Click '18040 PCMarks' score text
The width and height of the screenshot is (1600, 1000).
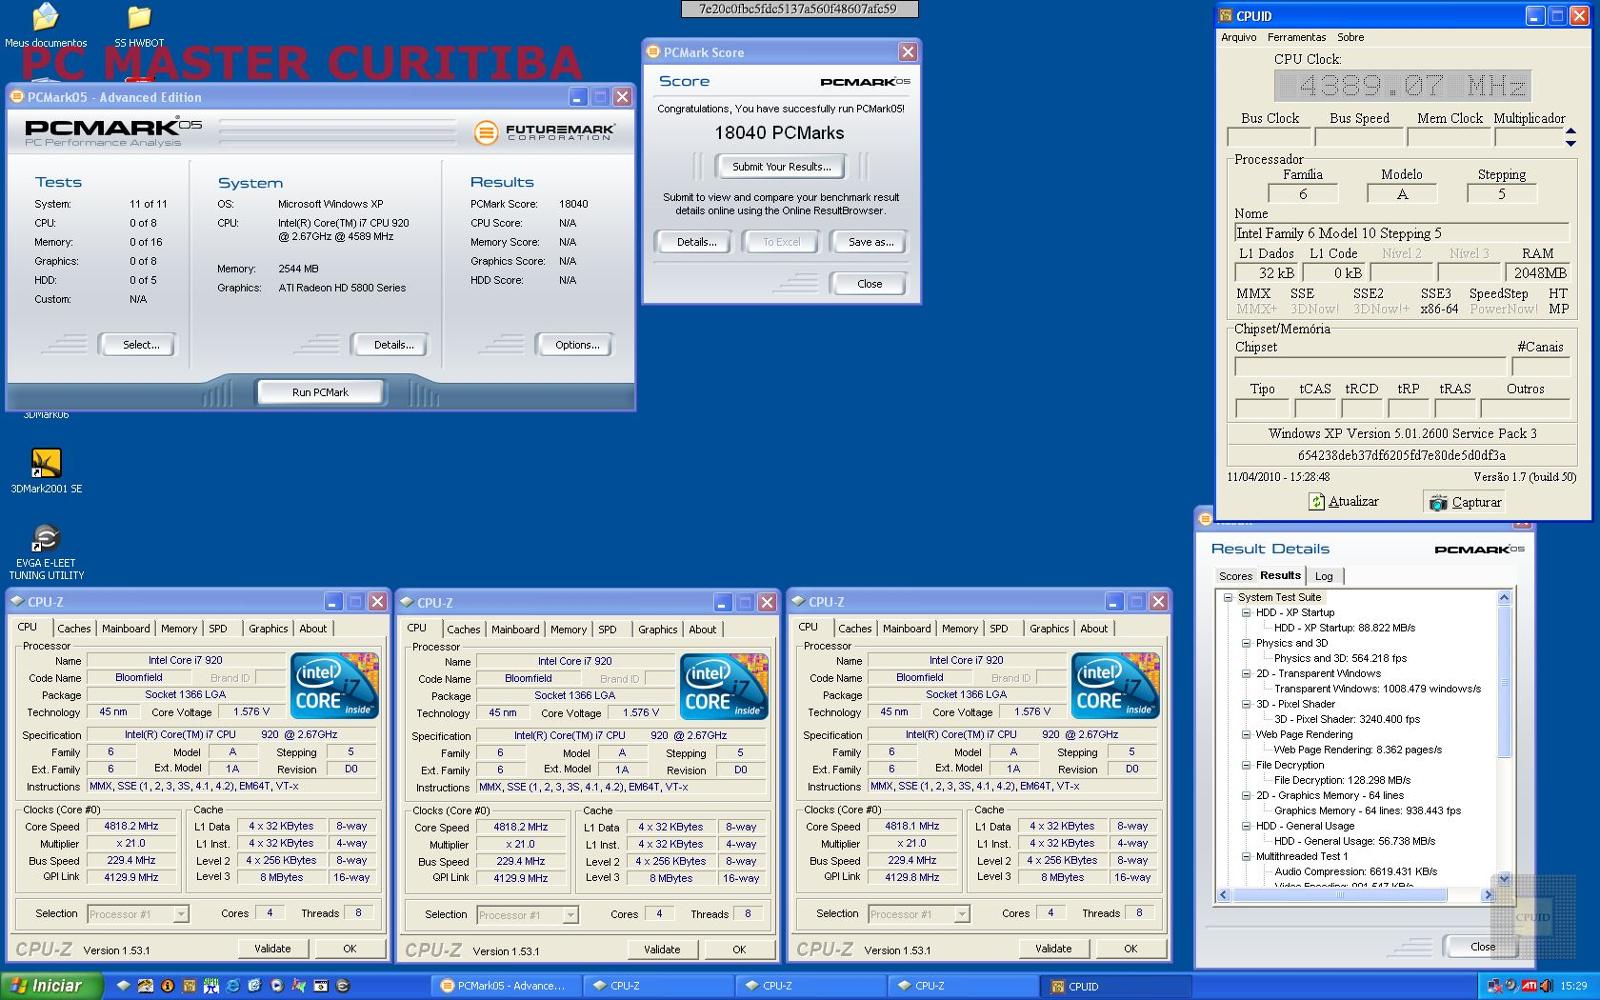coord(779,133)
